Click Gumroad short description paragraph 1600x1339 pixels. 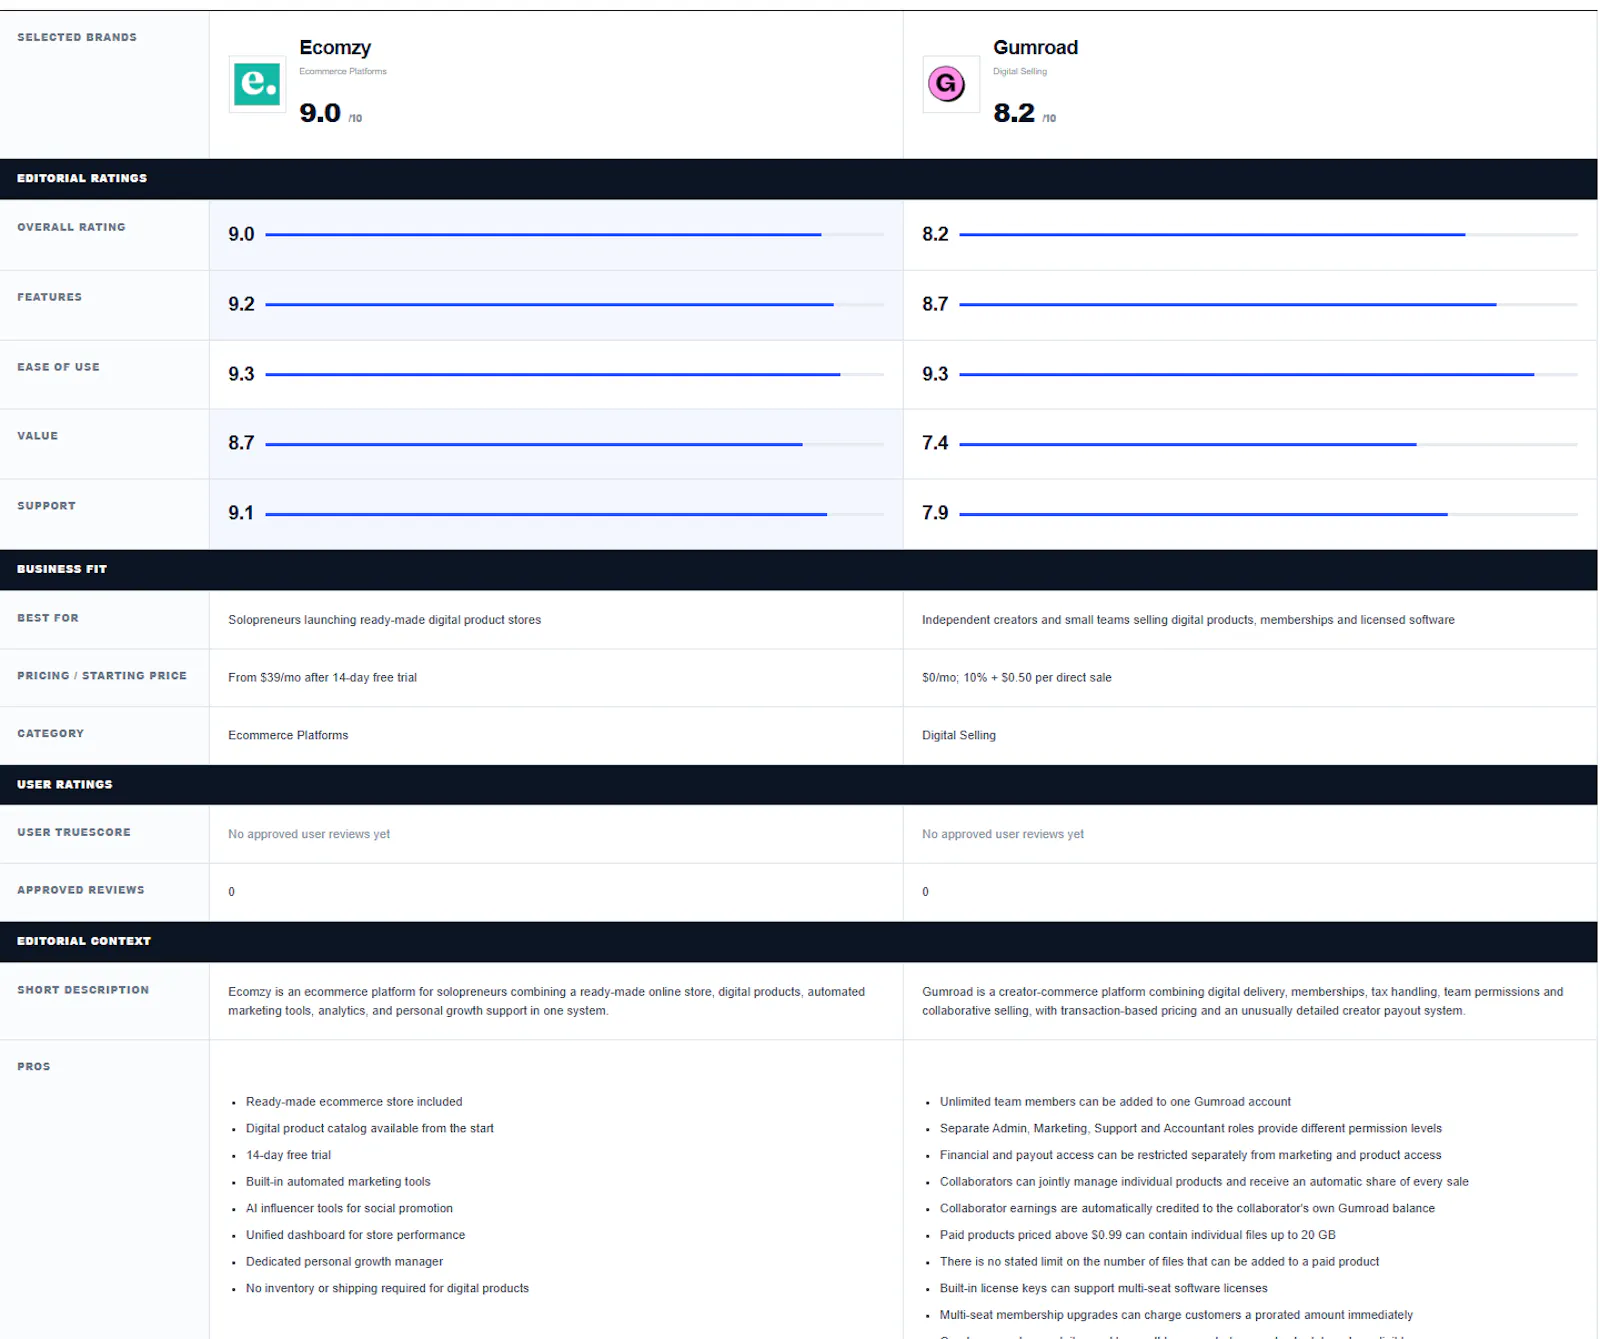tap(1242, 1001)
